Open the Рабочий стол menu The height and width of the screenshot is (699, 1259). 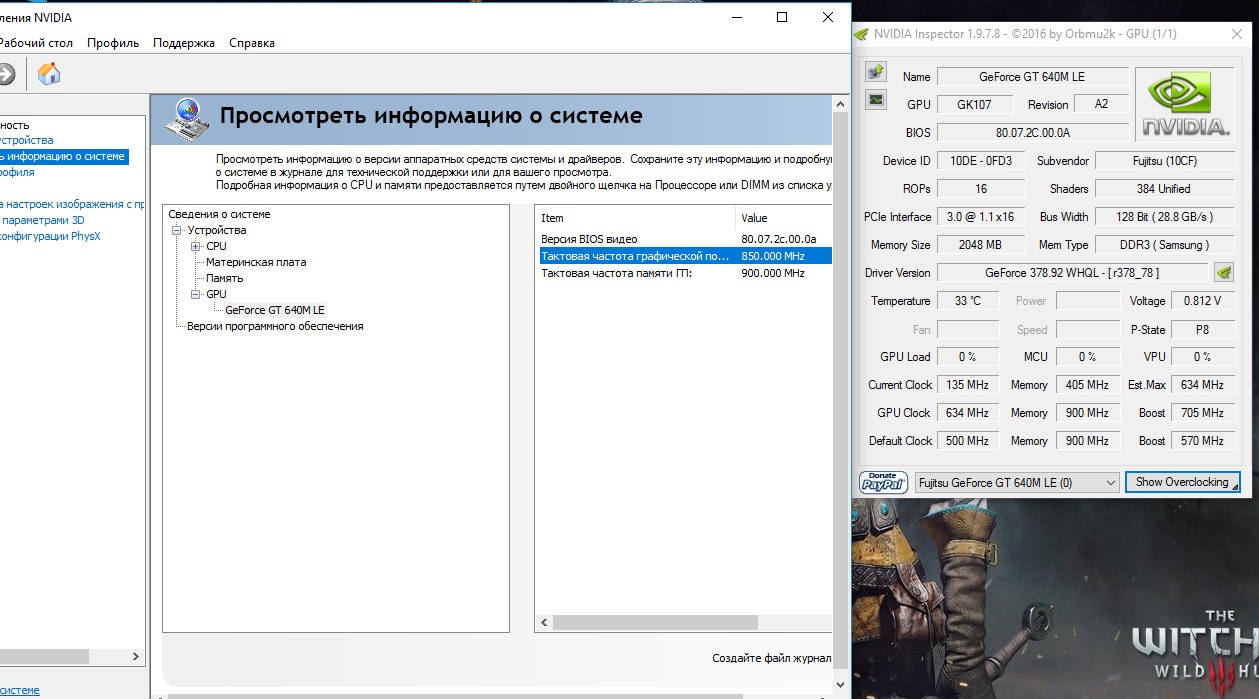[36, 43]
